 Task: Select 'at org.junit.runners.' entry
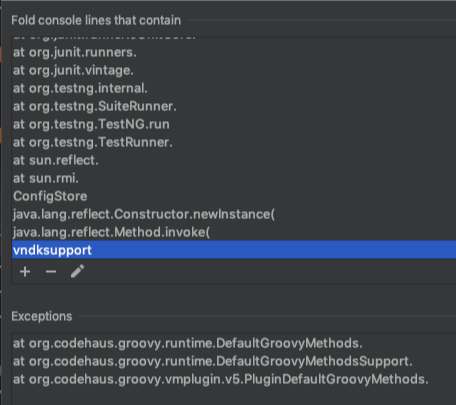[x=234, y=52]
